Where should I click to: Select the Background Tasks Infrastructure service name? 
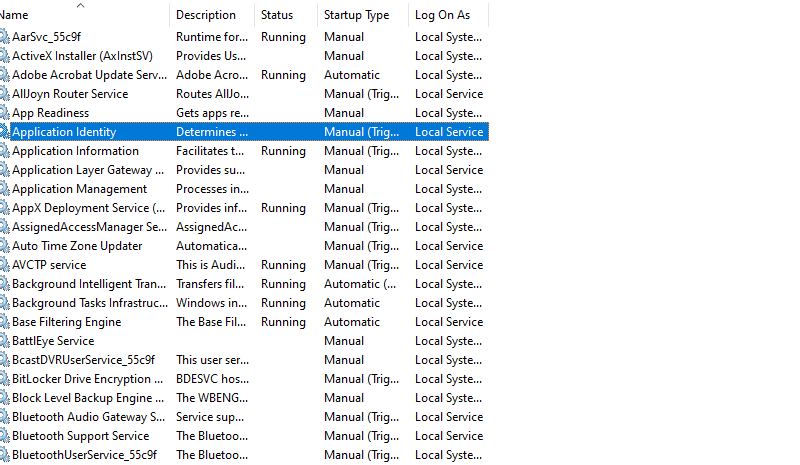point(90,303)
